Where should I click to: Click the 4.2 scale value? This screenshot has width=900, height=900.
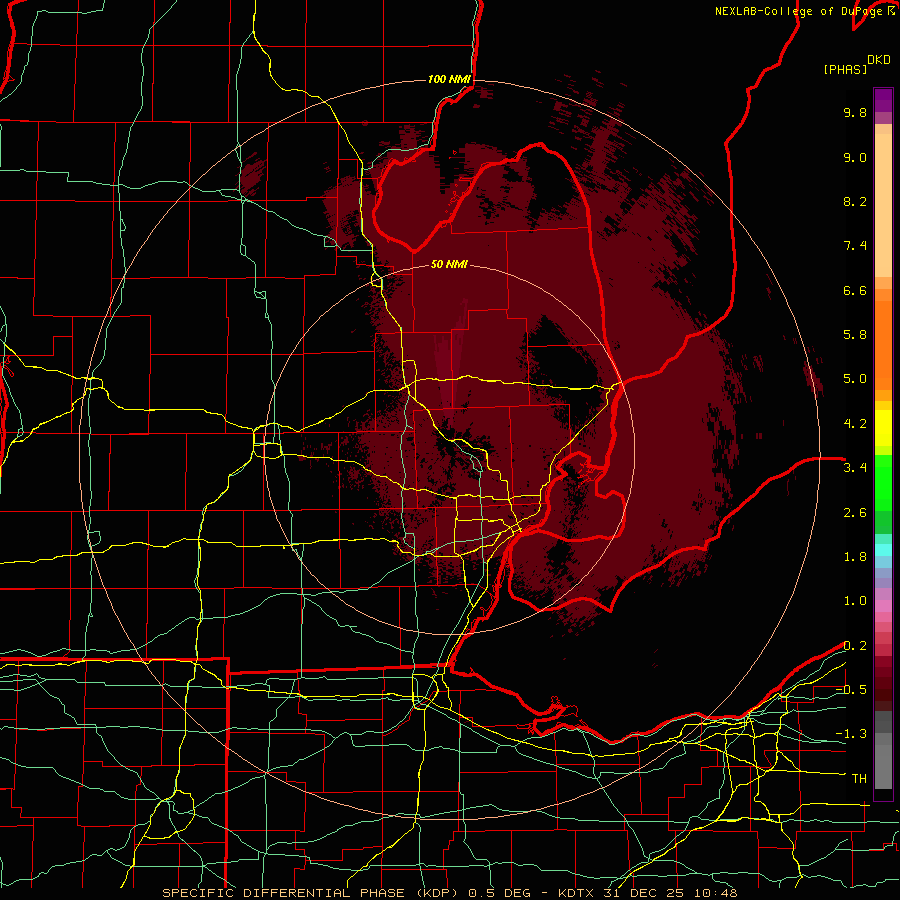point(855,424)
